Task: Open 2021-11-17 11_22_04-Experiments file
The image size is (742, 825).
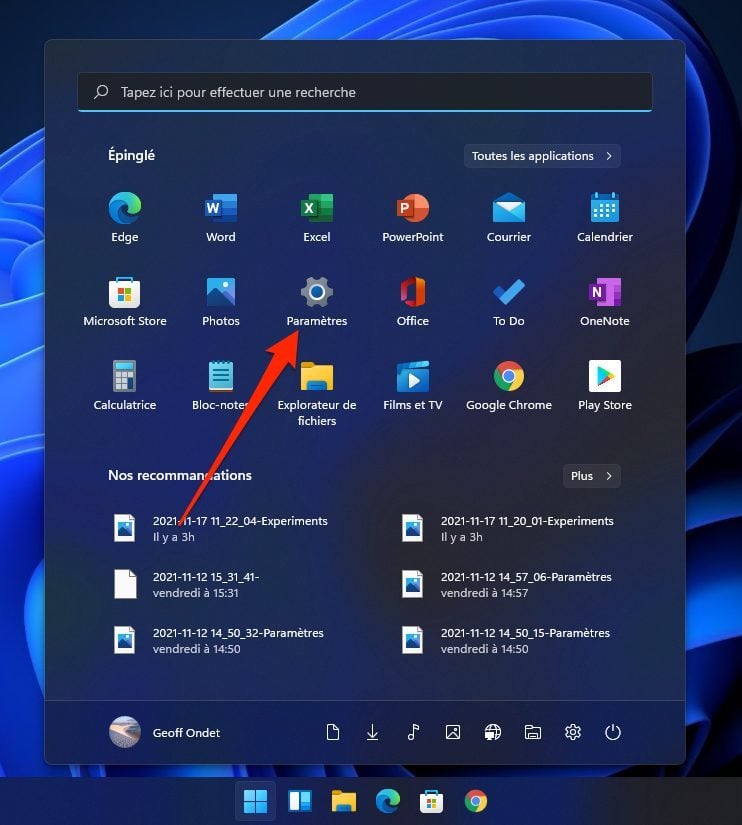Action: click(x=221, y=529)
